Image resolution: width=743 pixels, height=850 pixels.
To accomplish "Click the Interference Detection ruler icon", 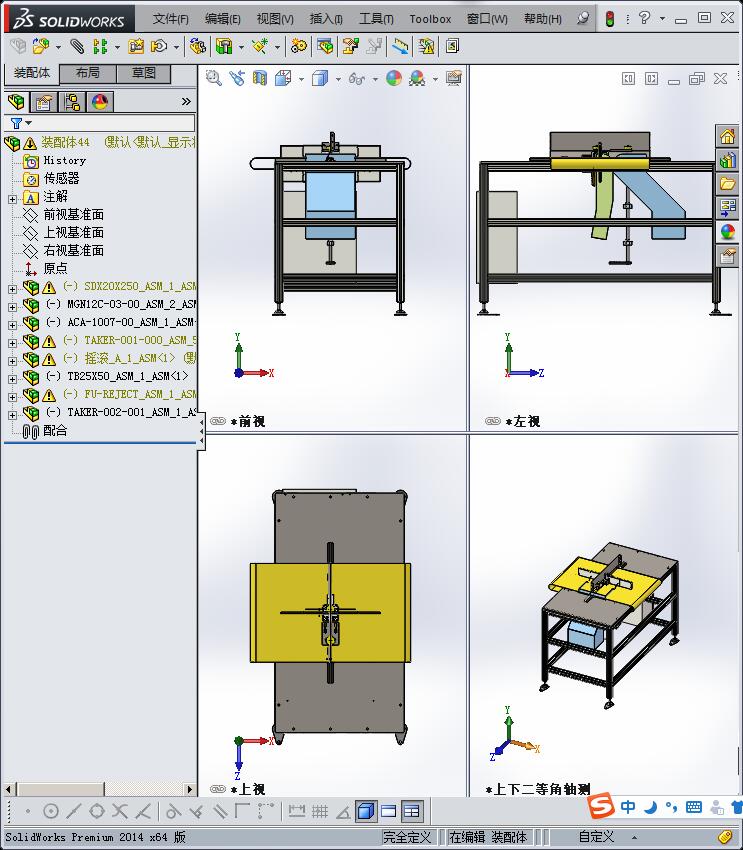I will [400, 47].
